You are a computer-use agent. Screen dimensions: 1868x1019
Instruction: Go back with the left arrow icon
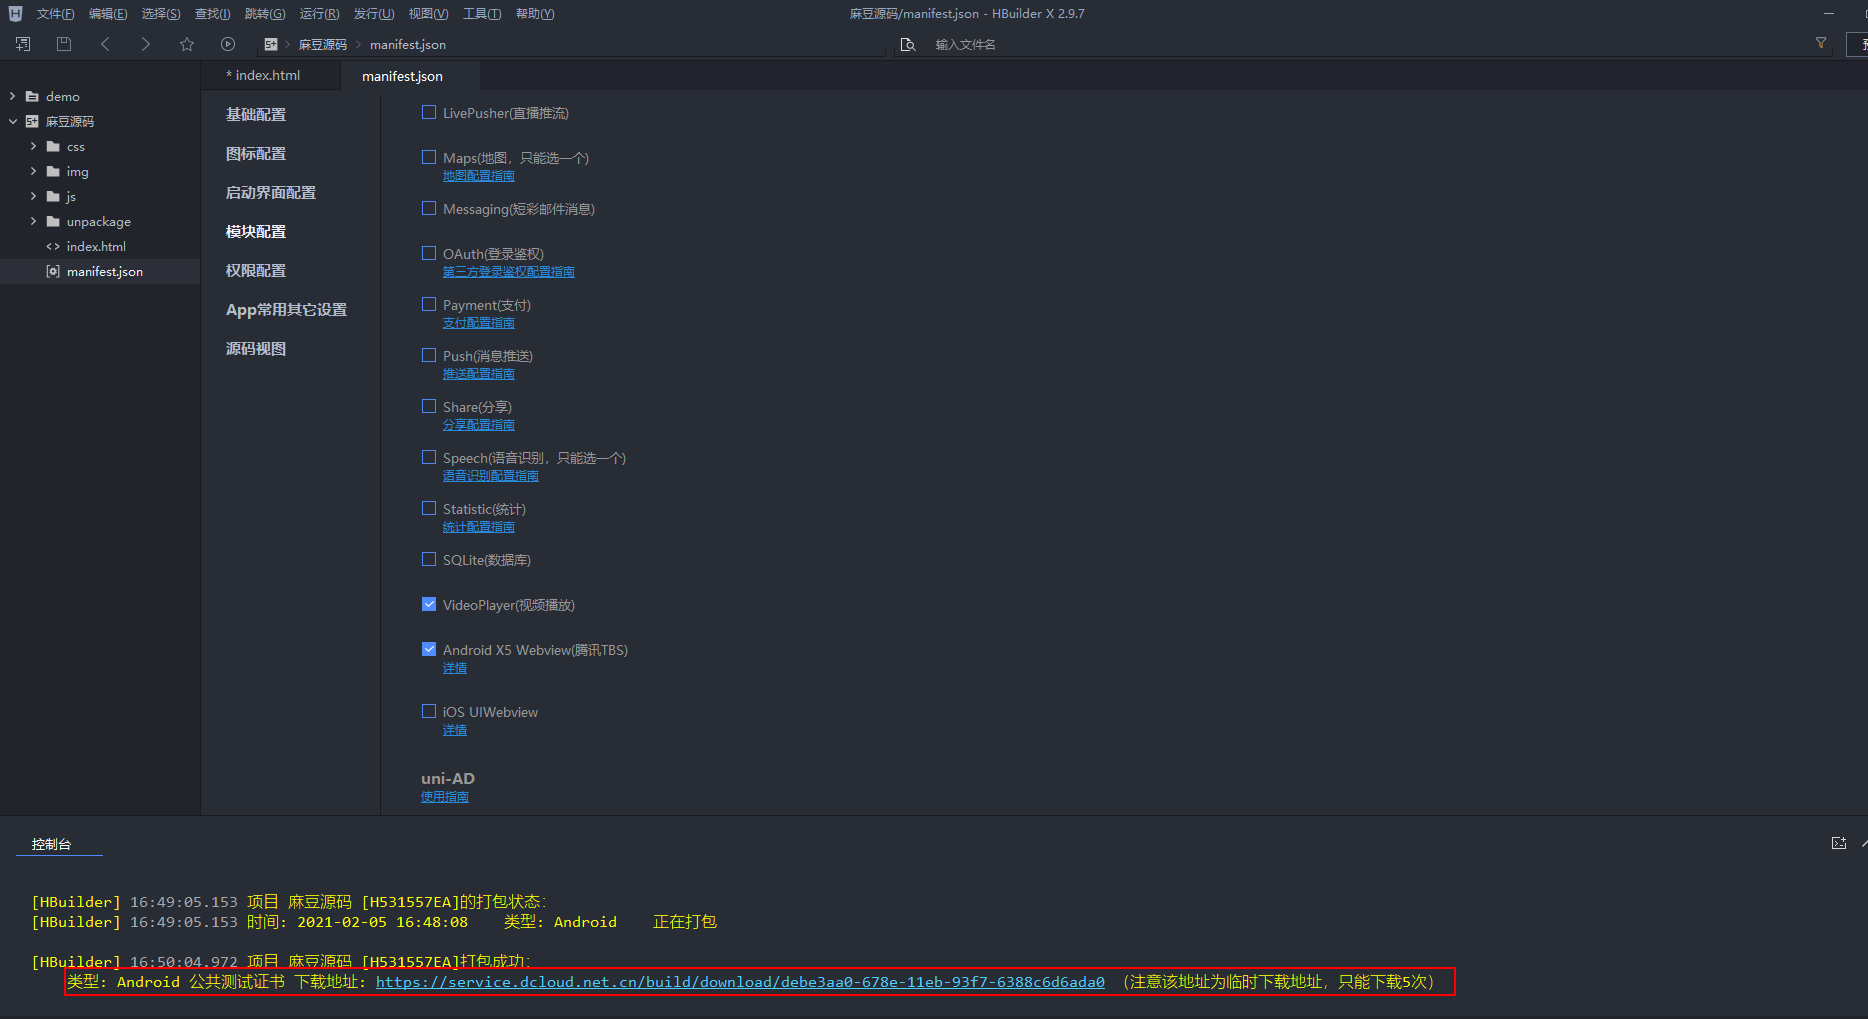pos(105,44)
